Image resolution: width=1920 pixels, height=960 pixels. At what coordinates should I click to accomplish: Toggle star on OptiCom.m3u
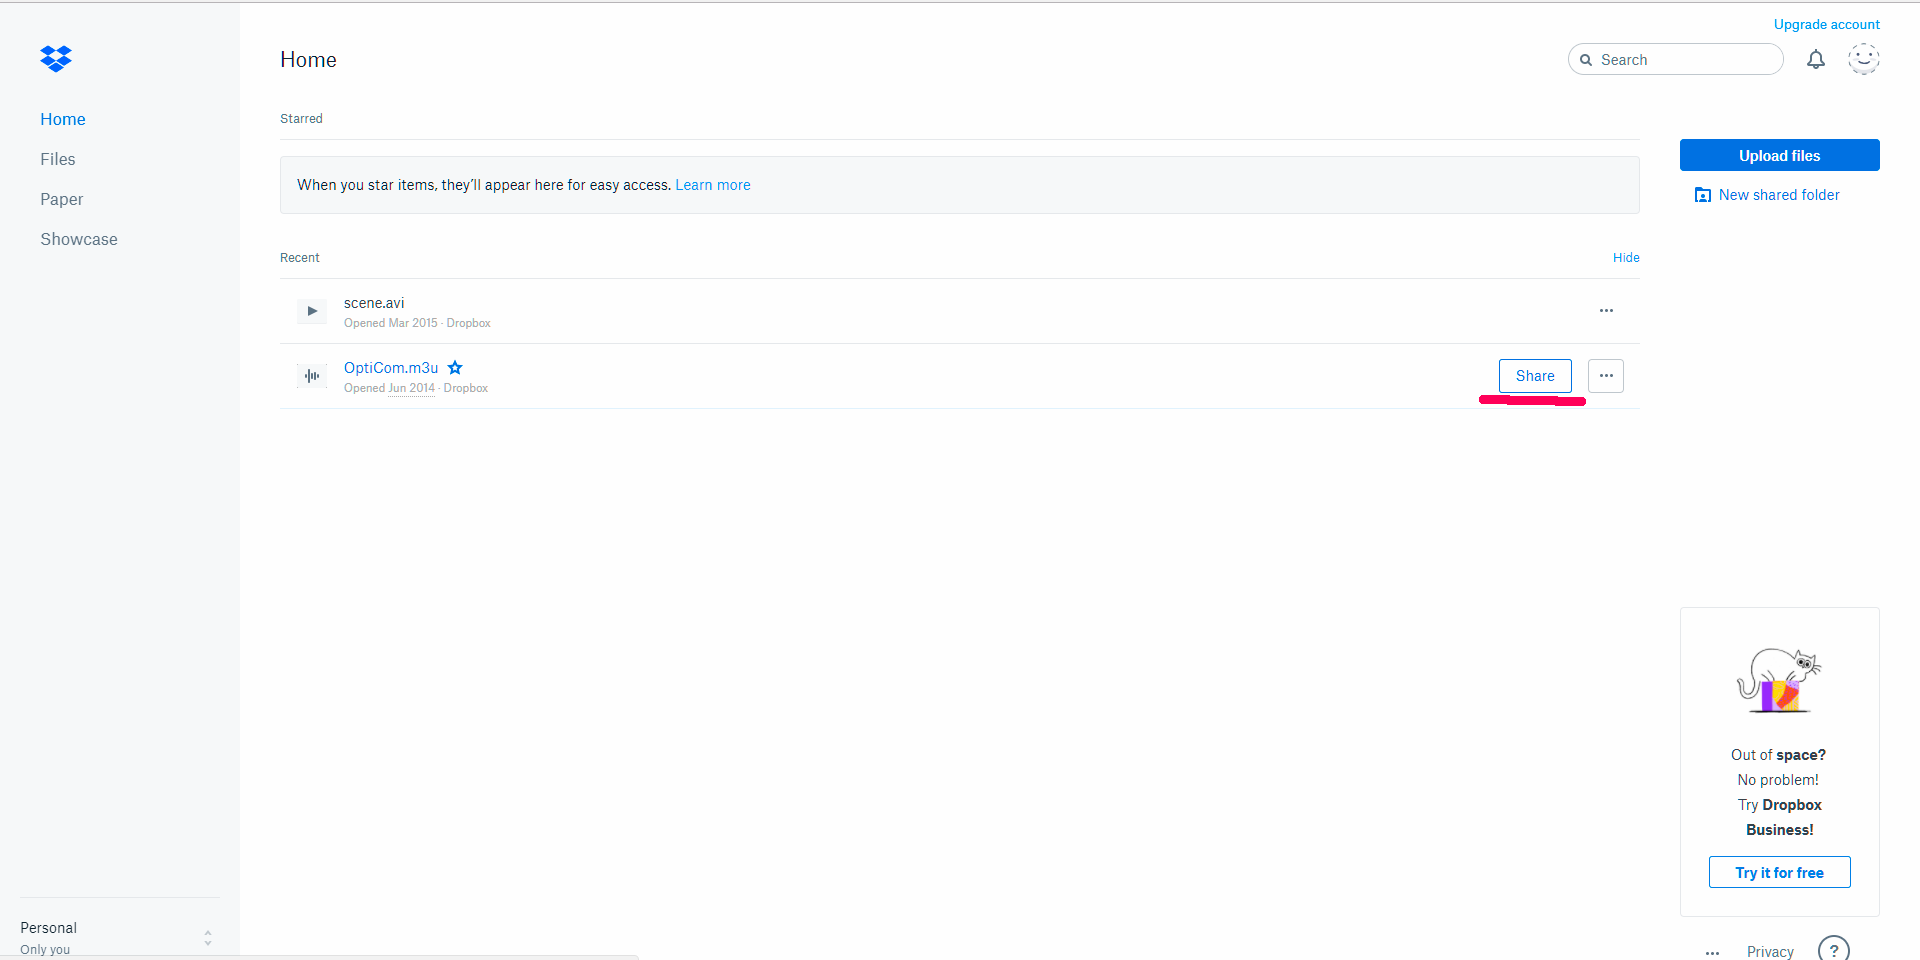pyautogui.click(x=455, y=368)
